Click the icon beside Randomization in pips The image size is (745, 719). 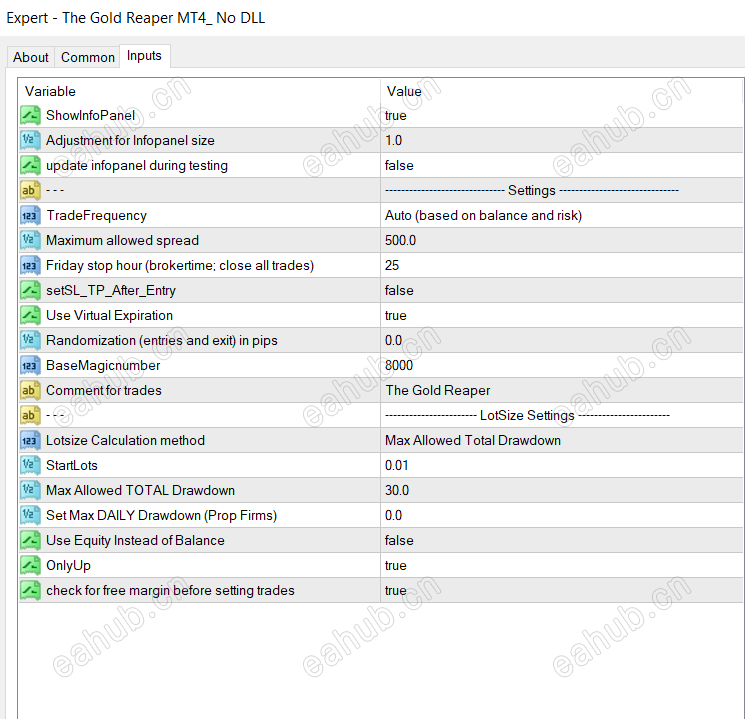(30, 341)
